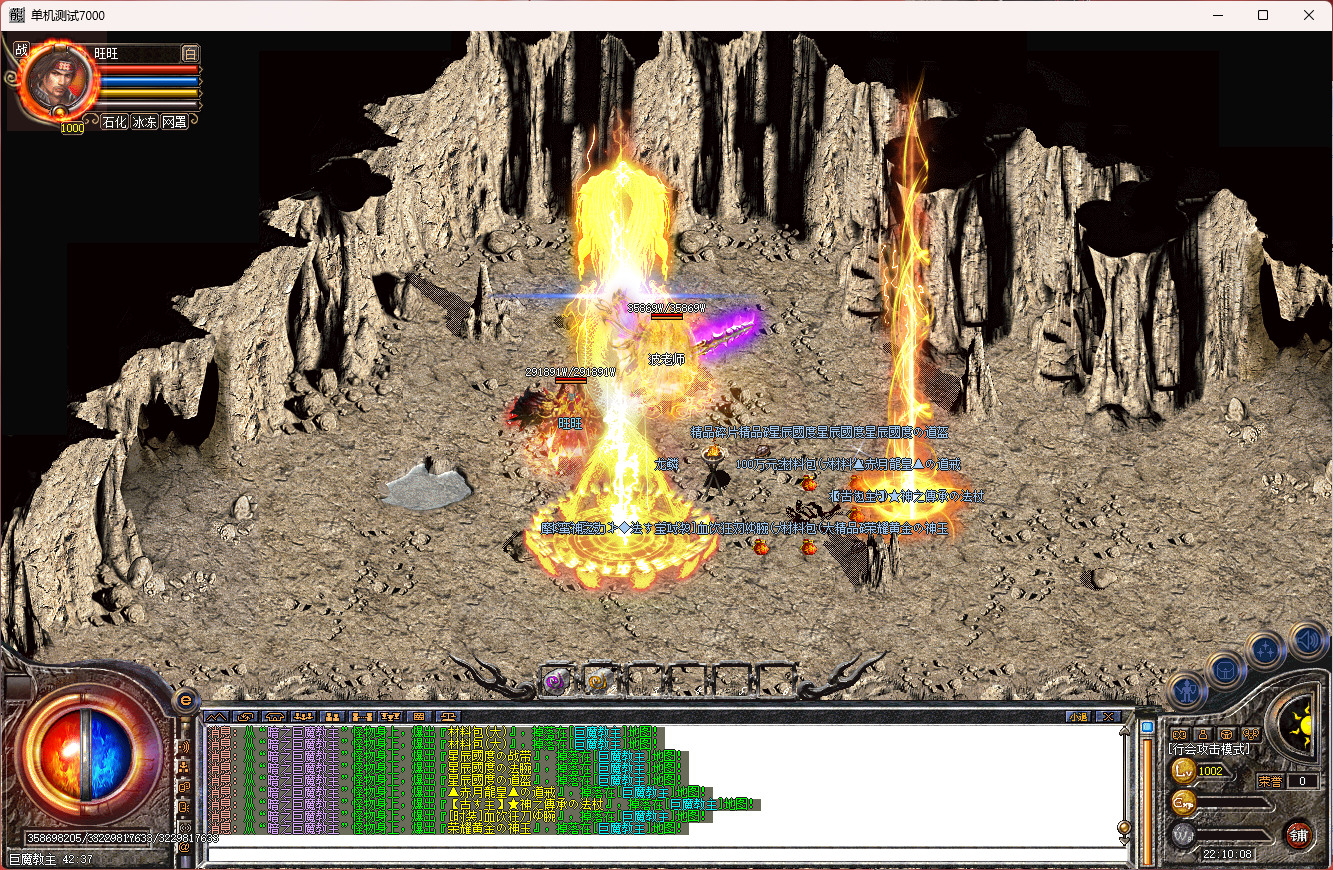Click the honor value 0 field
This screenshot has width=1333, height=870.
click(1303, 781)
